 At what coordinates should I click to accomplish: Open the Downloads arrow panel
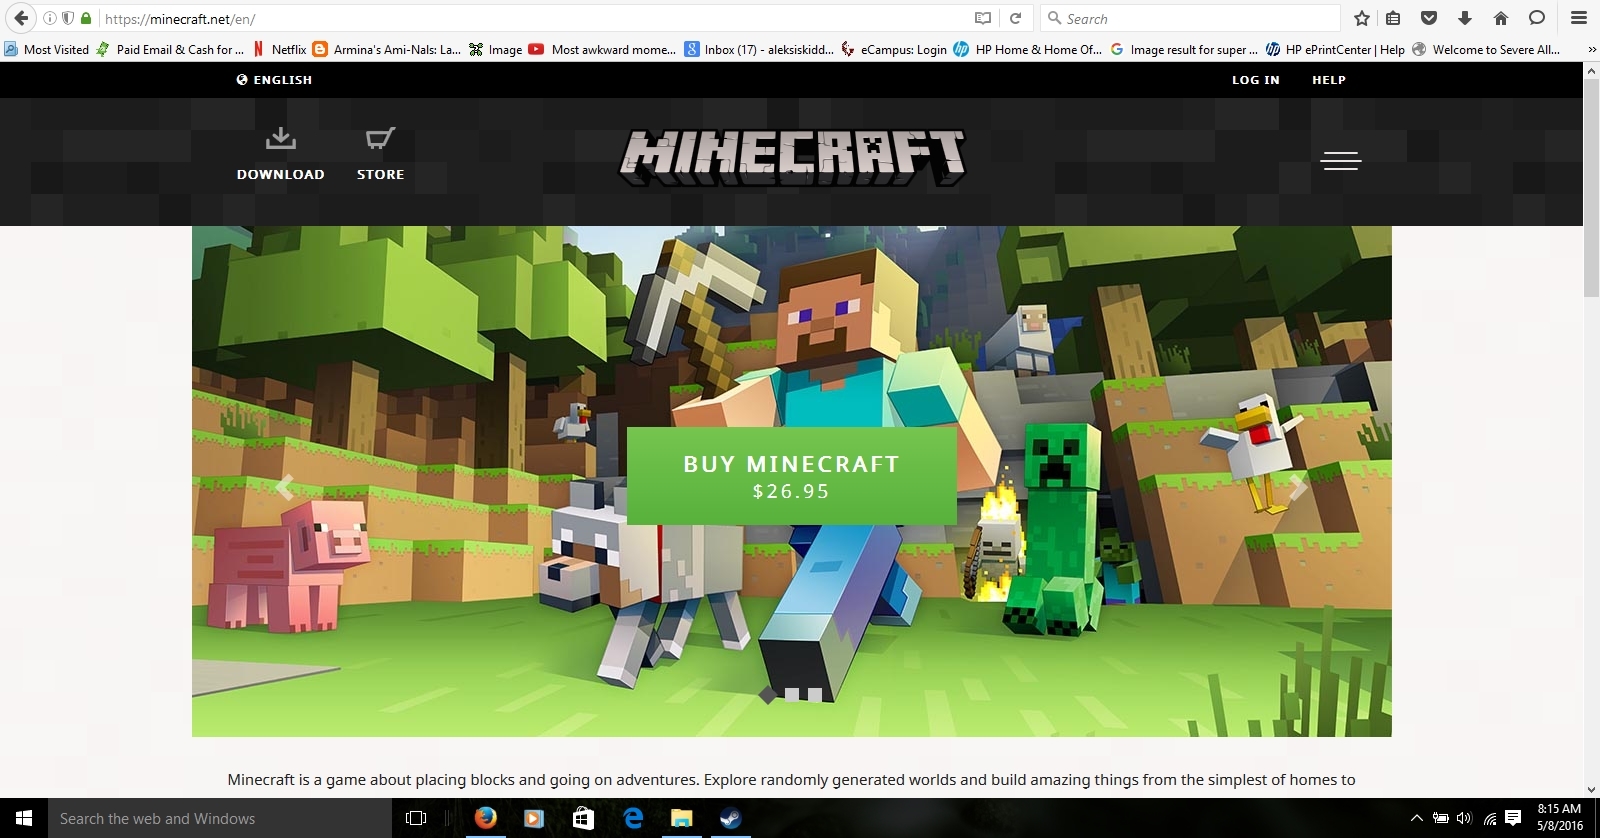(x=1465, y=18)
